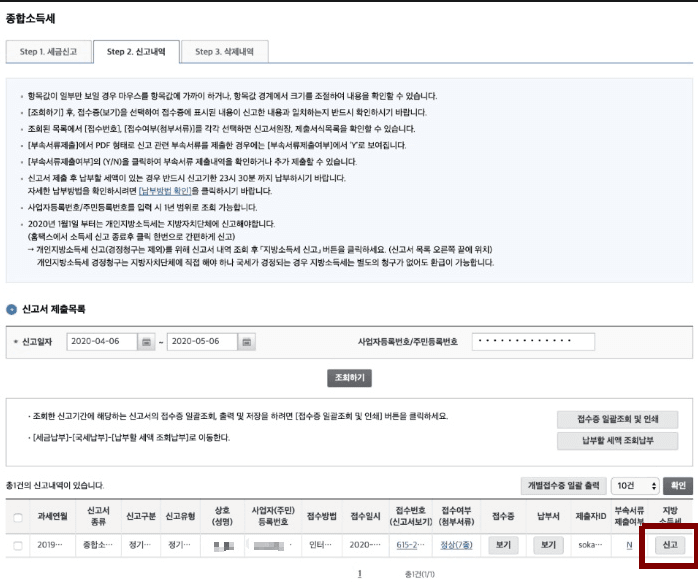Go to page 1 in pagination

coord(360,574)
